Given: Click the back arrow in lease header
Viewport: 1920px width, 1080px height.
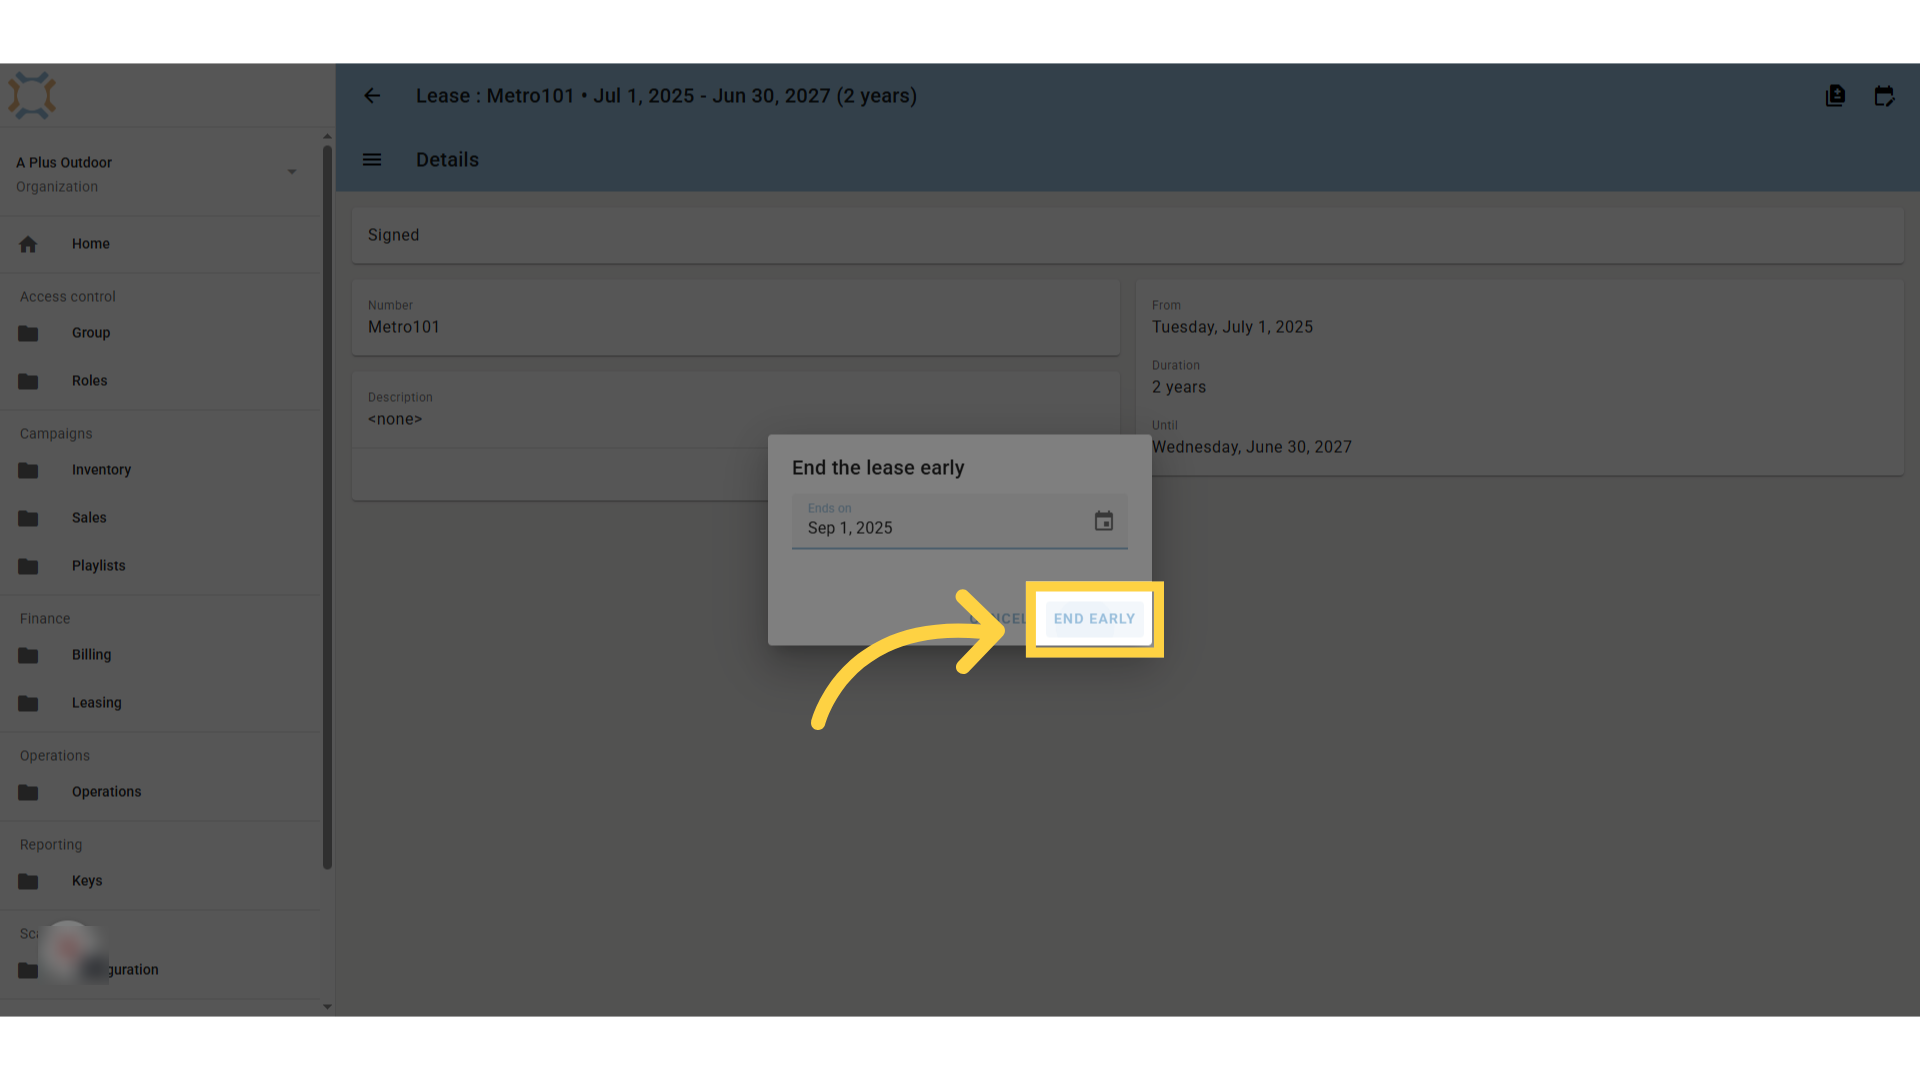Looking at the screenshot, I should (x=372, y=96).
